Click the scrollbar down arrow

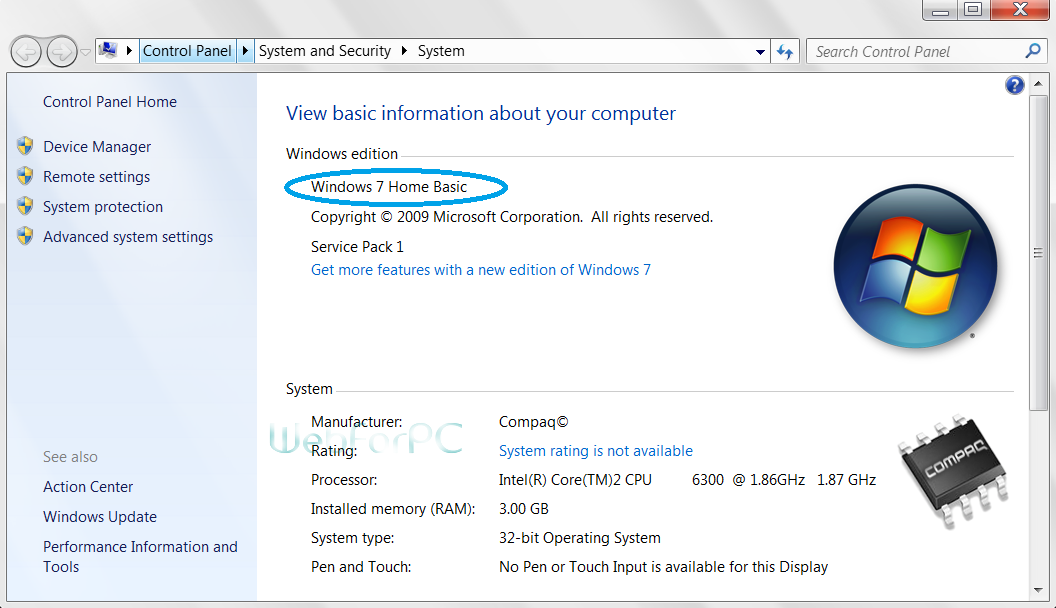[1038, 590]
